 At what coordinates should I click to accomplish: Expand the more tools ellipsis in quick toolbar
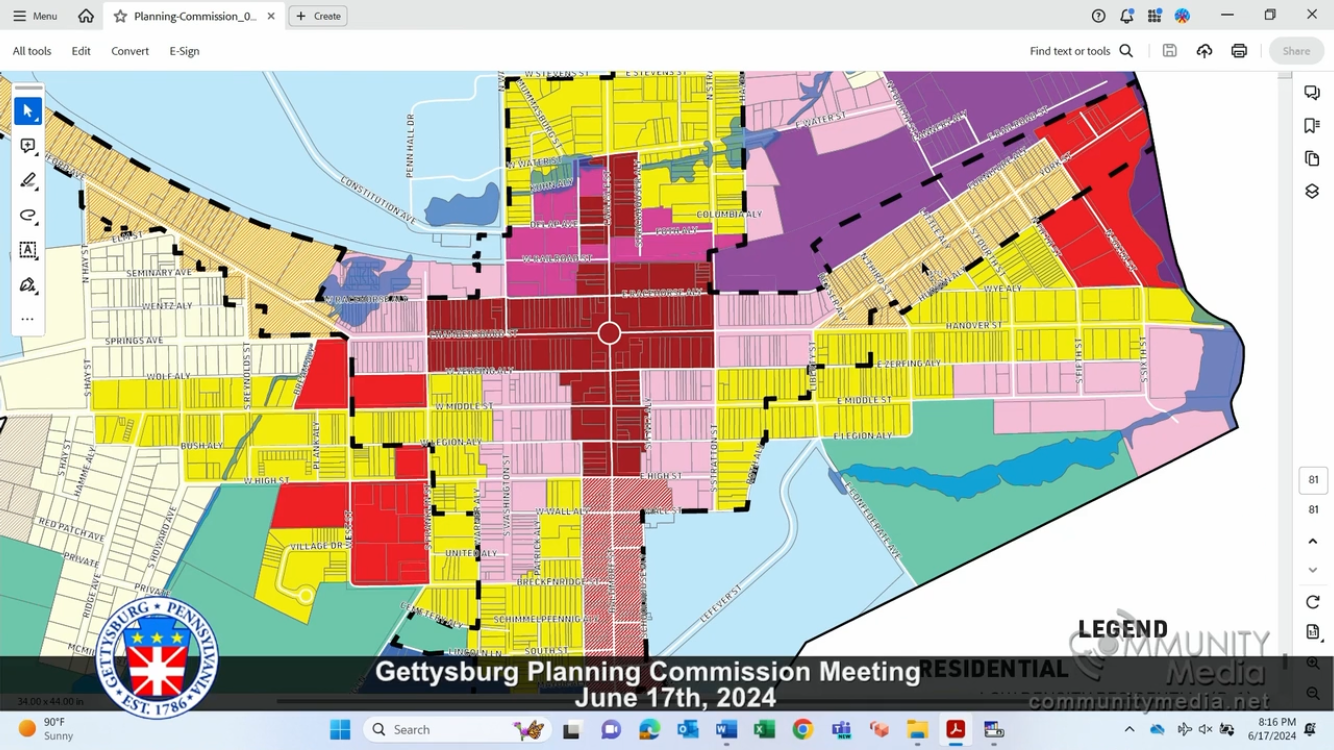[28, 320]
